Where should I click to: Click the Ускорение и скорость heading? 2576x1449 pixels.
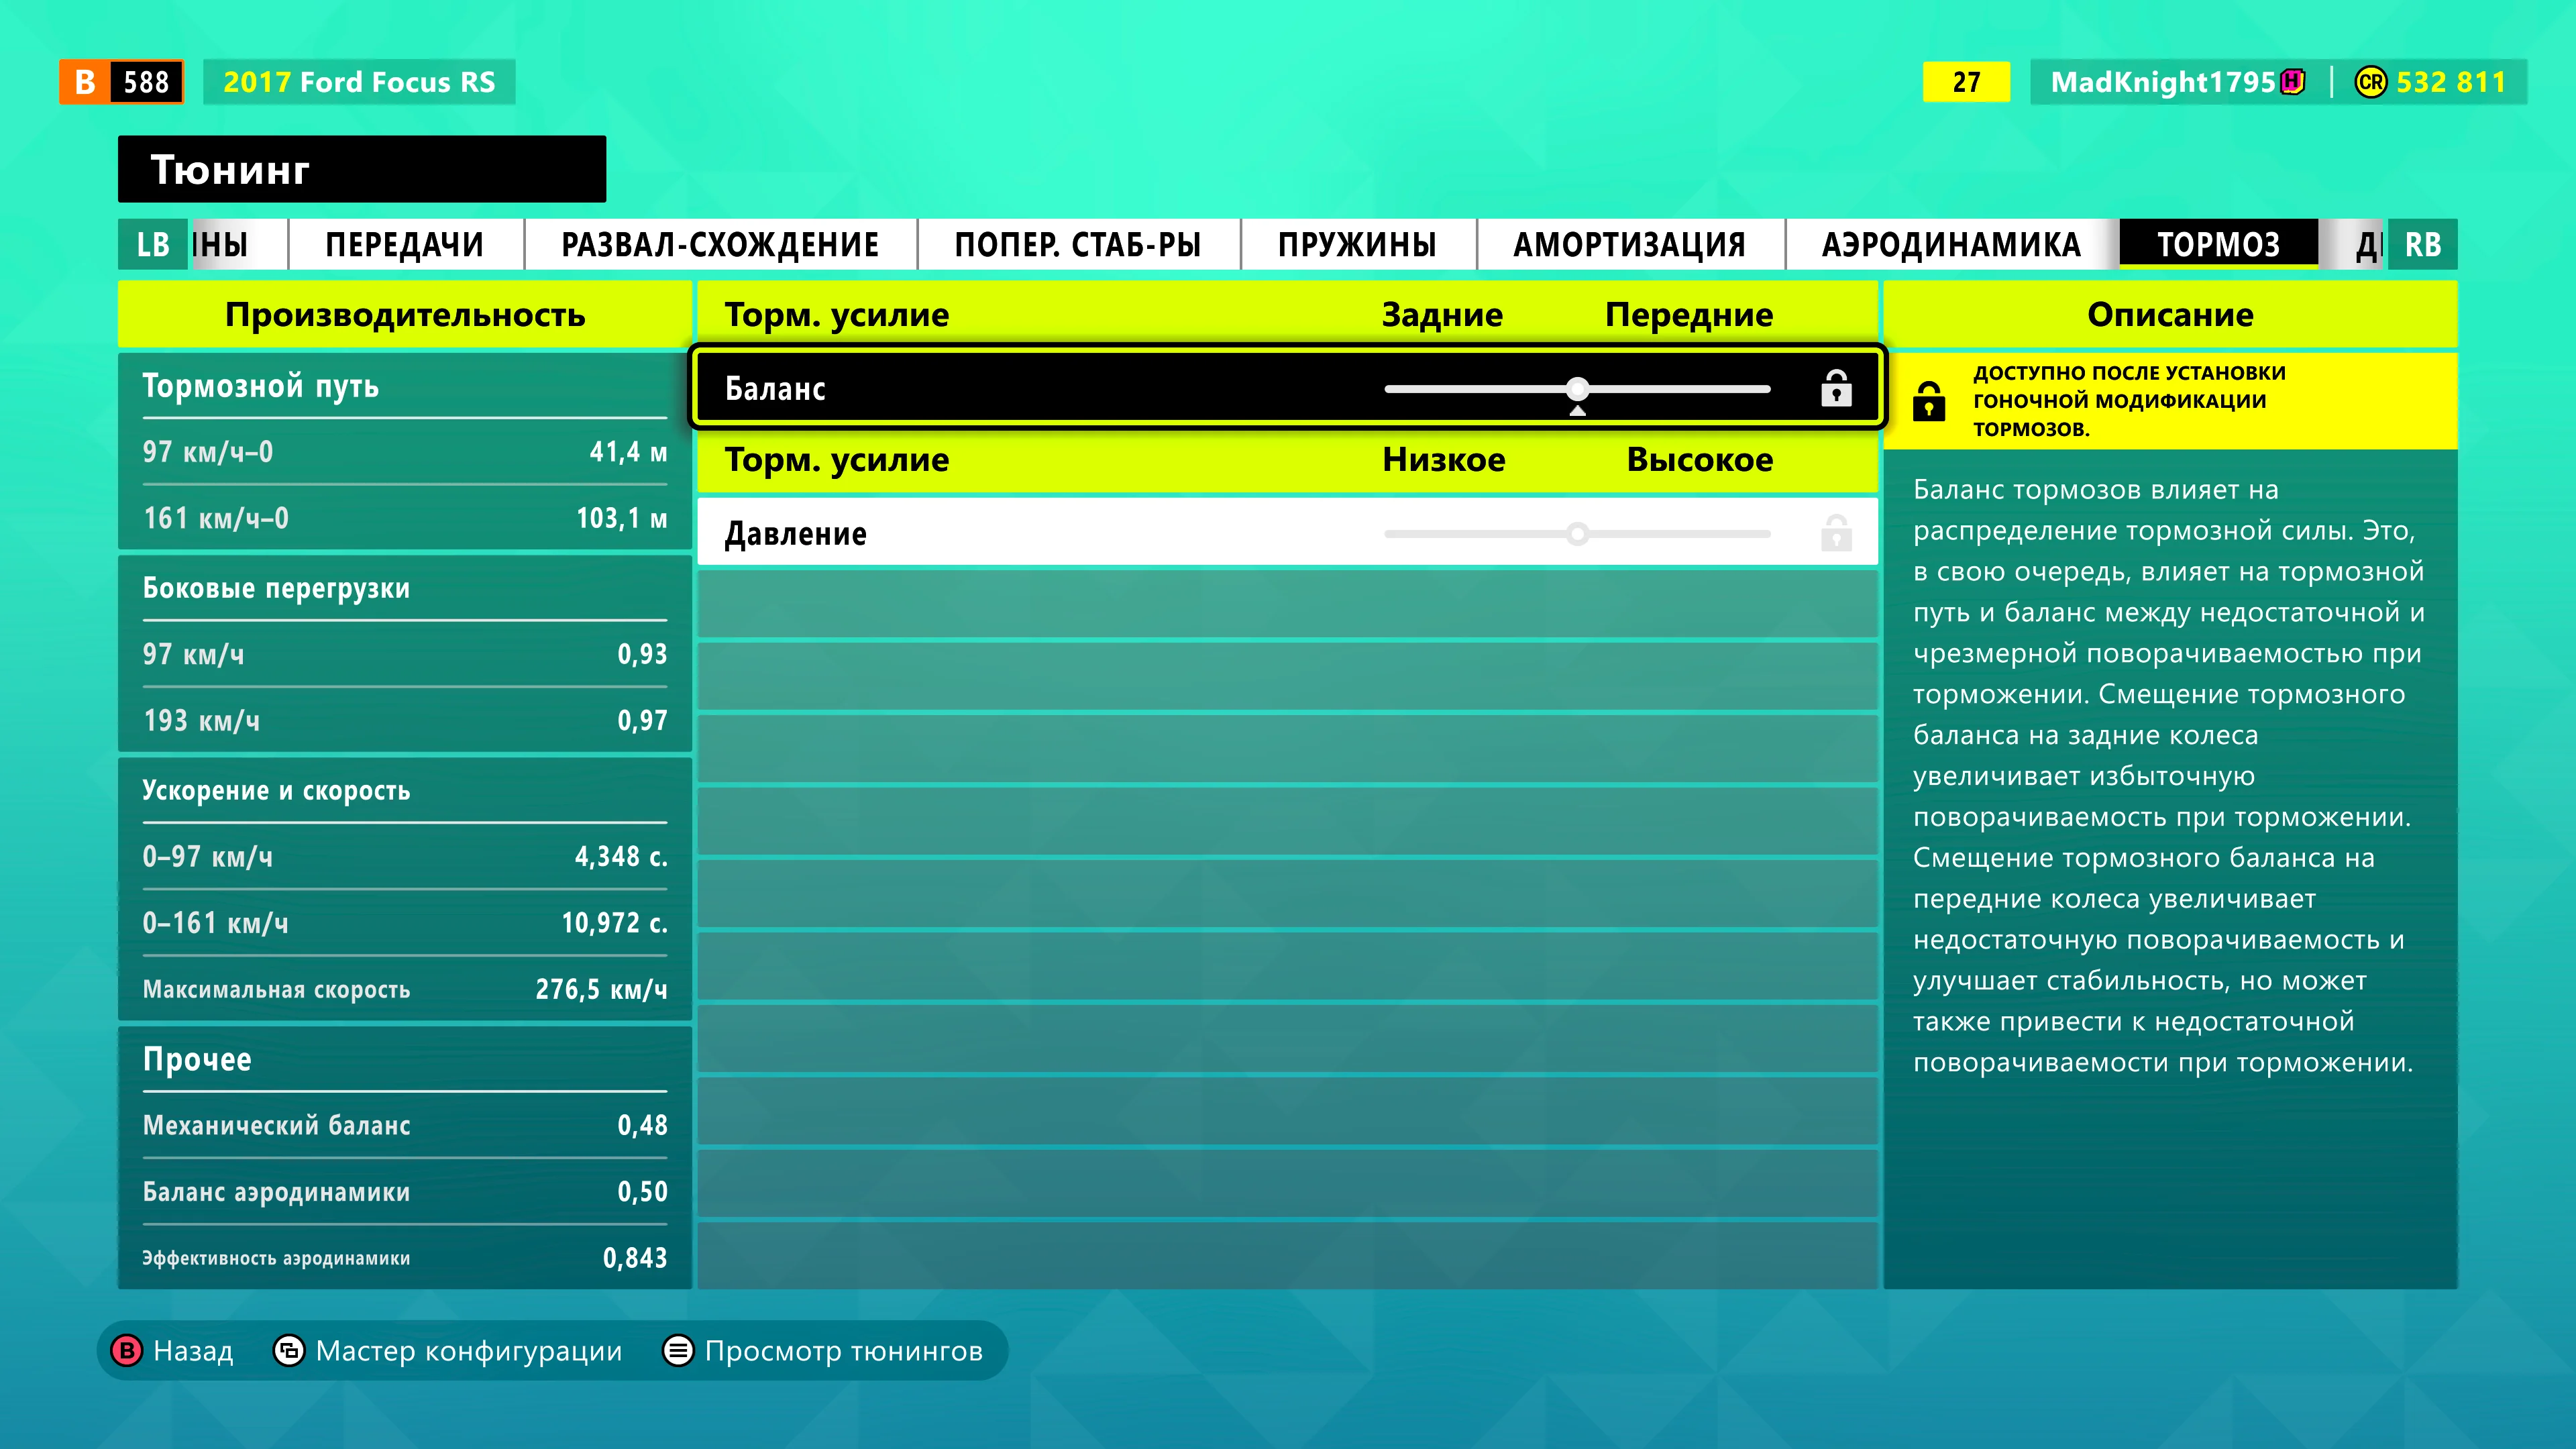(276, 790)
